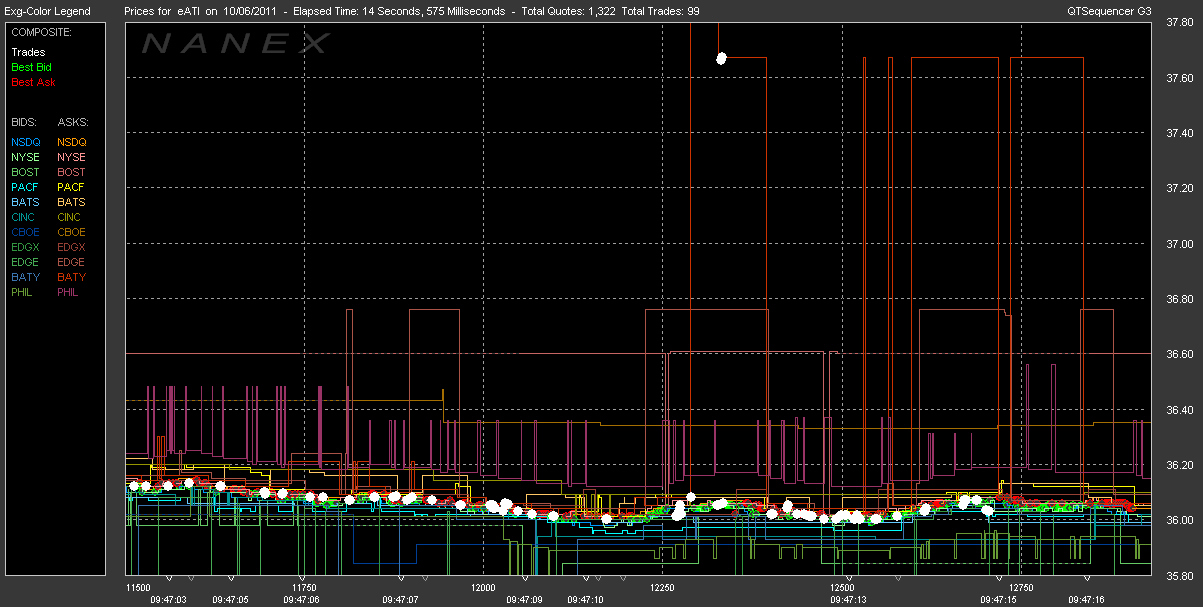
Task: Click BATS in the ASKS column
Action: click(x=71, y=202)
